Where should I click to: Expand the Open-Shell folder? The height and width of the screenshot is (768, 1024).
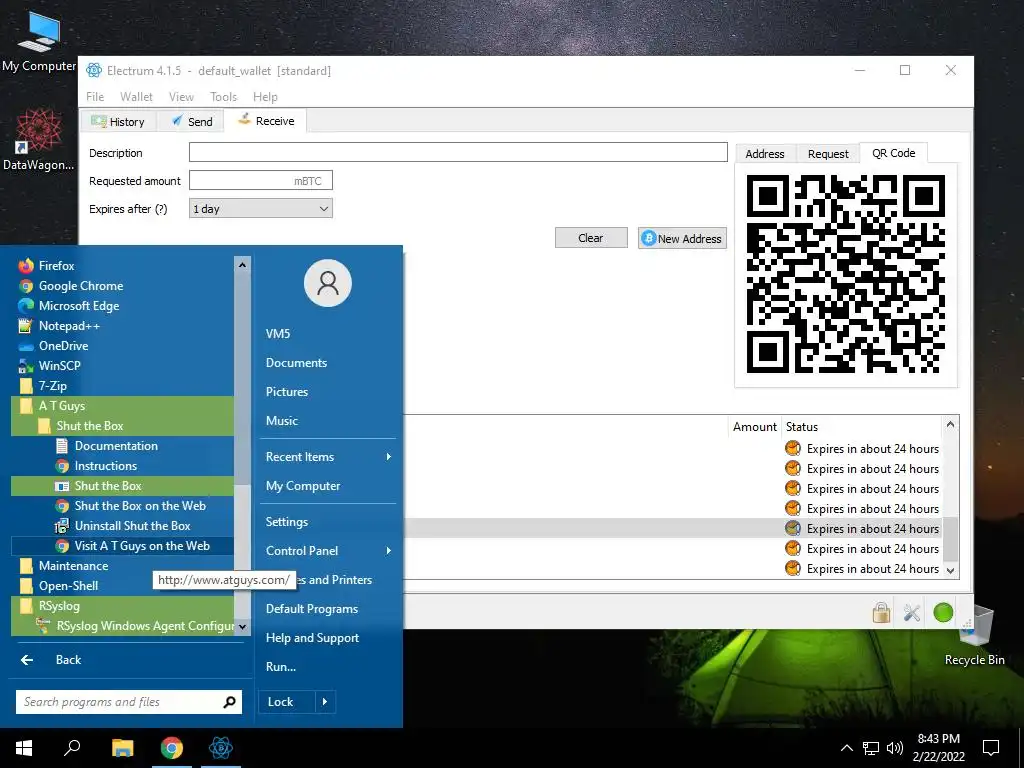(122, 586)
